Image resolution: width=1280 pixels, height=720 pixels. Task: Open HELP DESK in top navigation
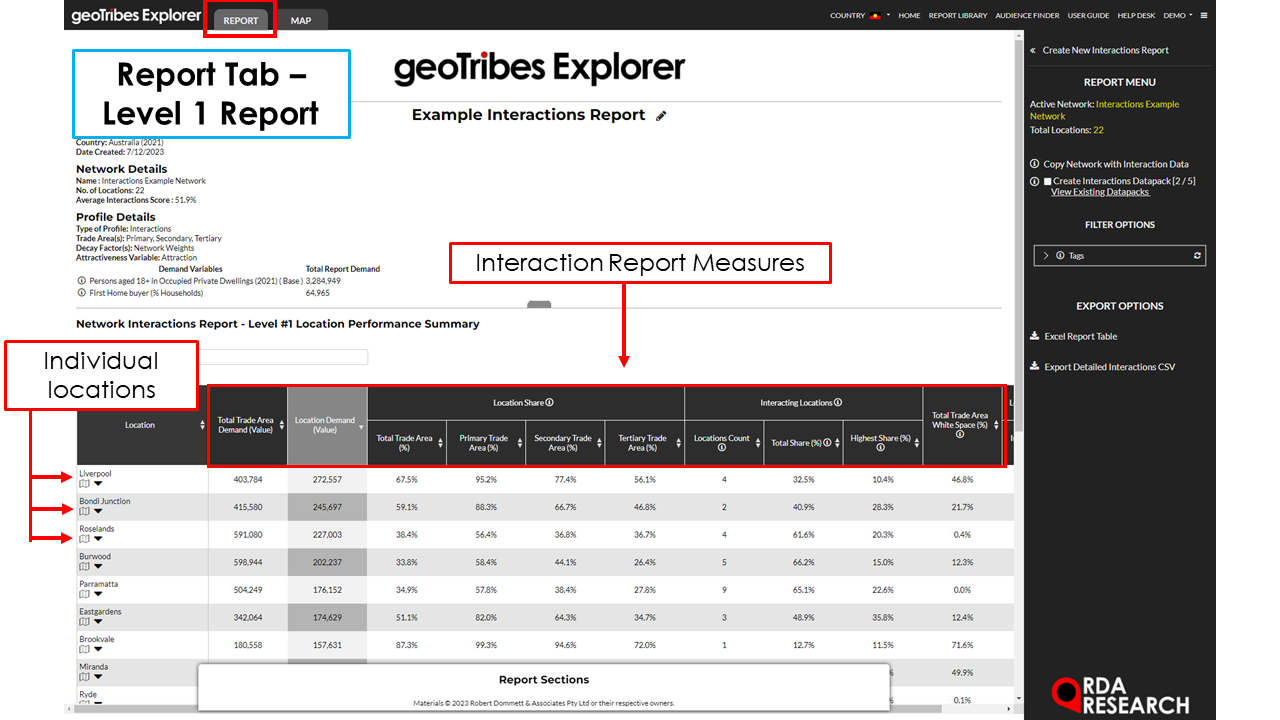(x=1136, y=16)
